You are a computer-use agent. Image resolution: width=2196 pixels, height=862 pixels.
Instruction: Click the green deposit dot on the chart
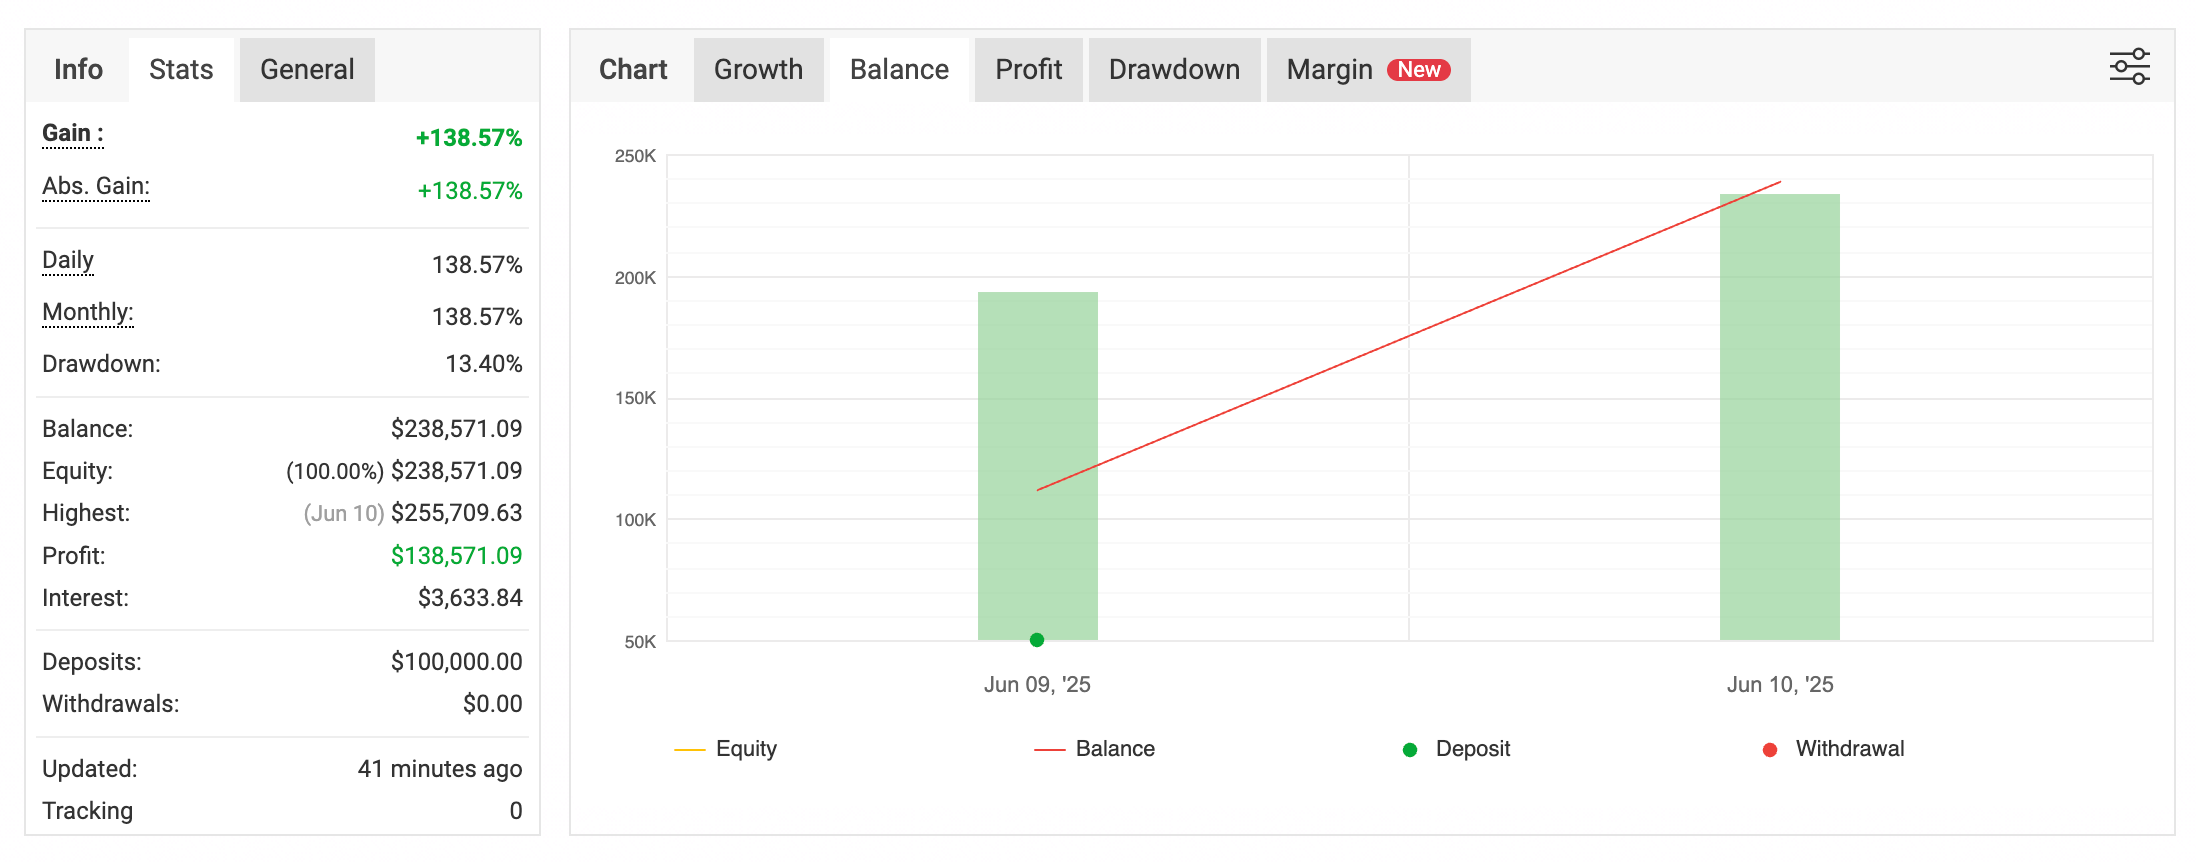[x=1037, y=640]
